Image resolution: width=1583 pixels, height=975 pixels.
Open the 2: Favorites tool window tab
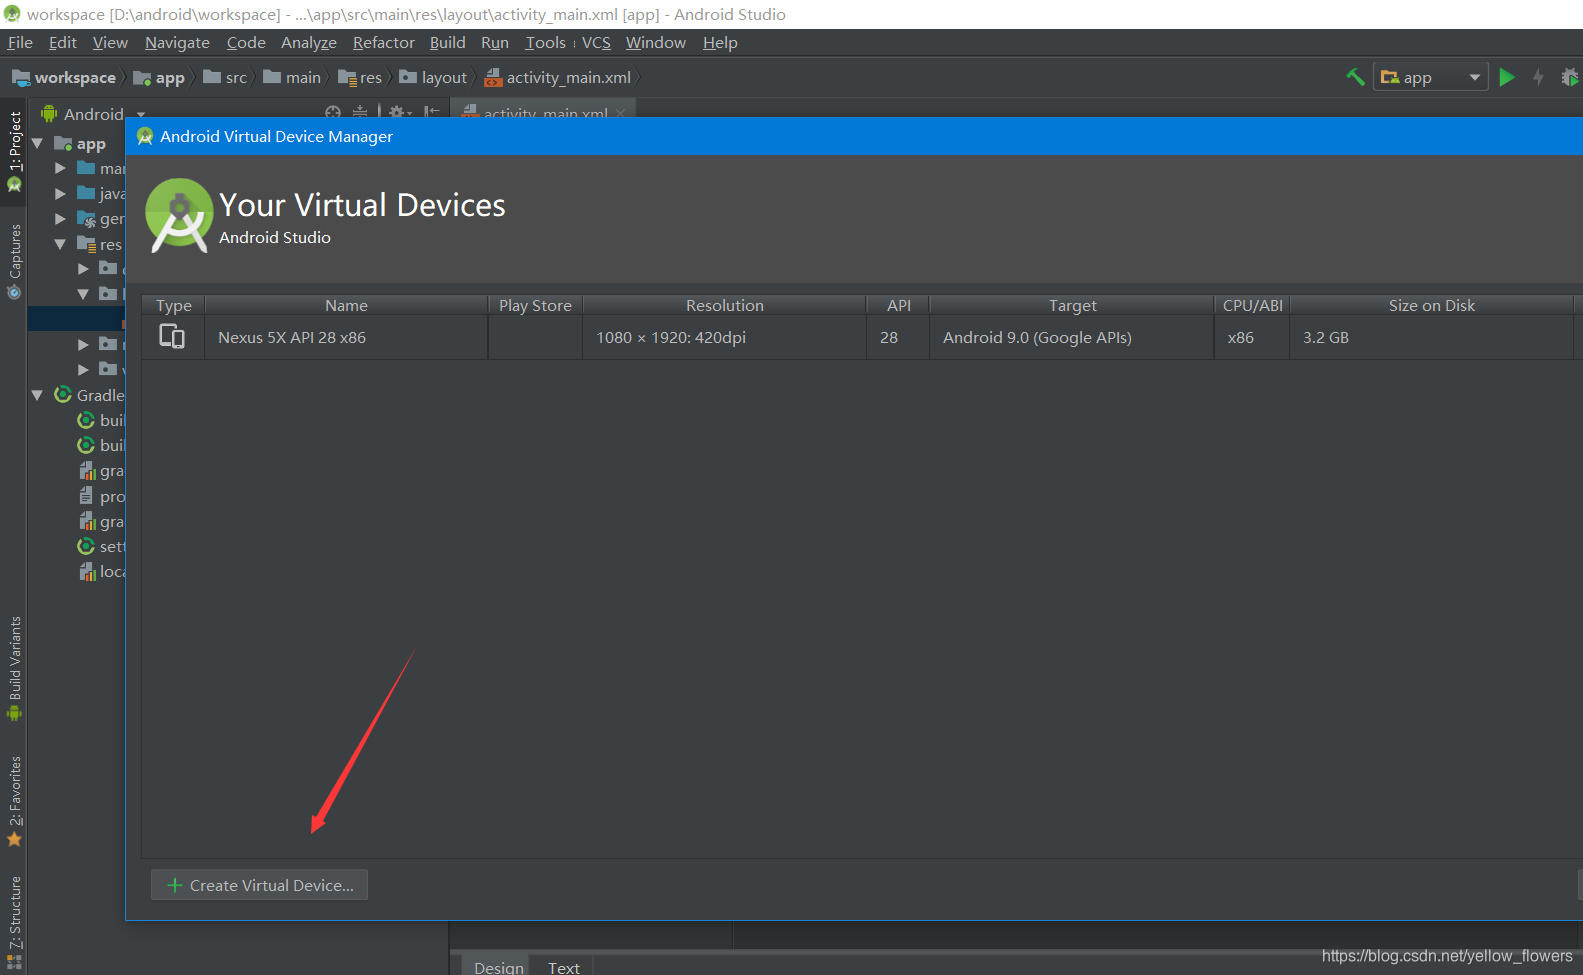(14, 800)
